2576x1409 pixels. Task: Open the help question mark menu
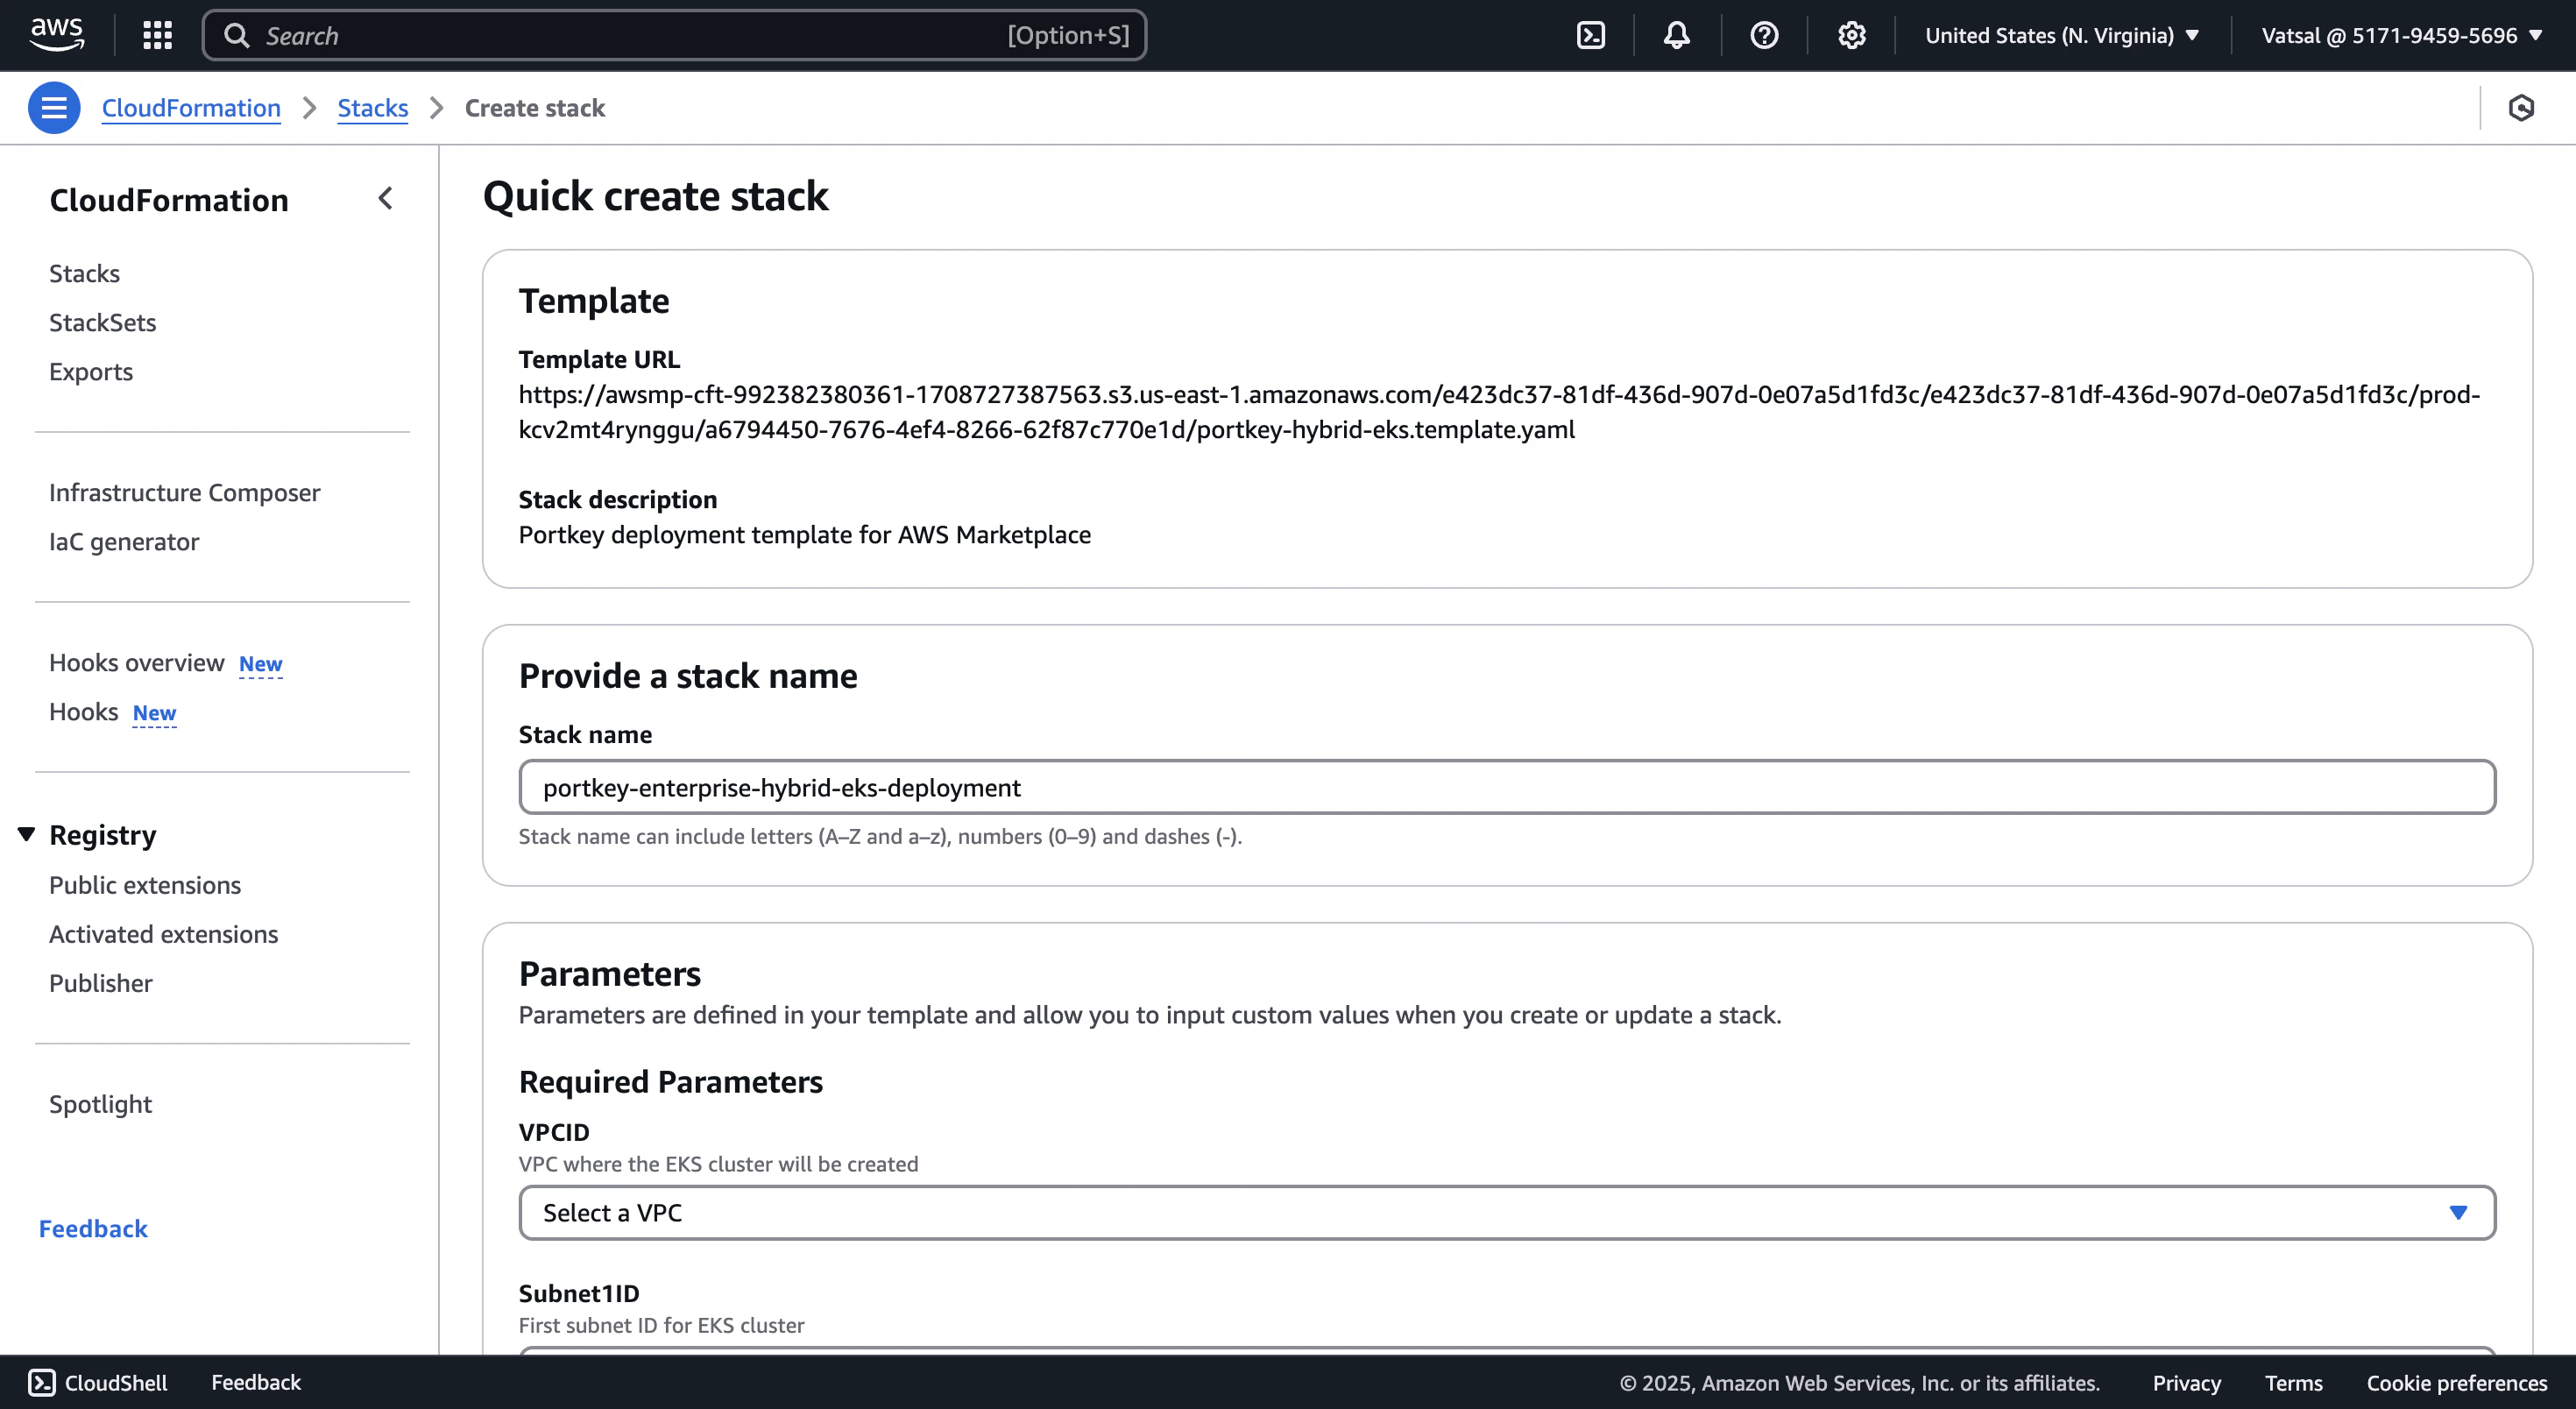1764,35
